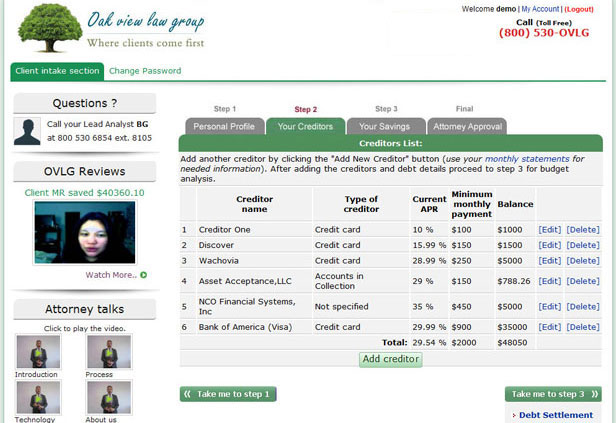Open the Change Password tab
Viewport: 616px width, 423px height.
[145, 71]
